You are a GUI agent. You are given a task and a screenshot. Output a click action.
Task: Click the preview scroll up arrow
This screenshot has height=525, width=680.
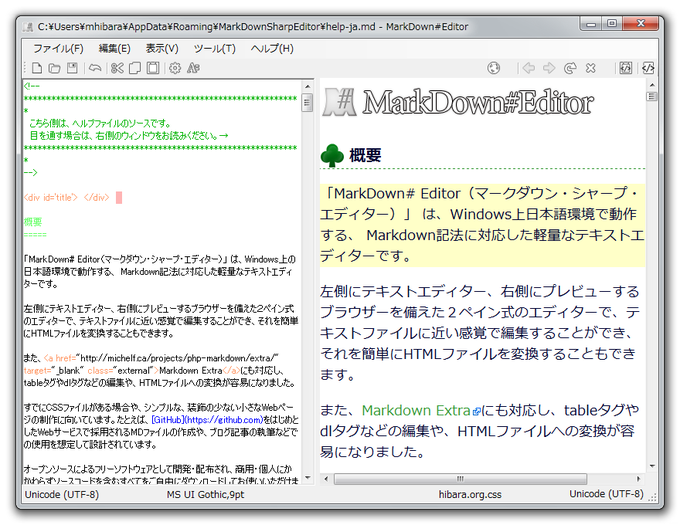pos(652,85)
